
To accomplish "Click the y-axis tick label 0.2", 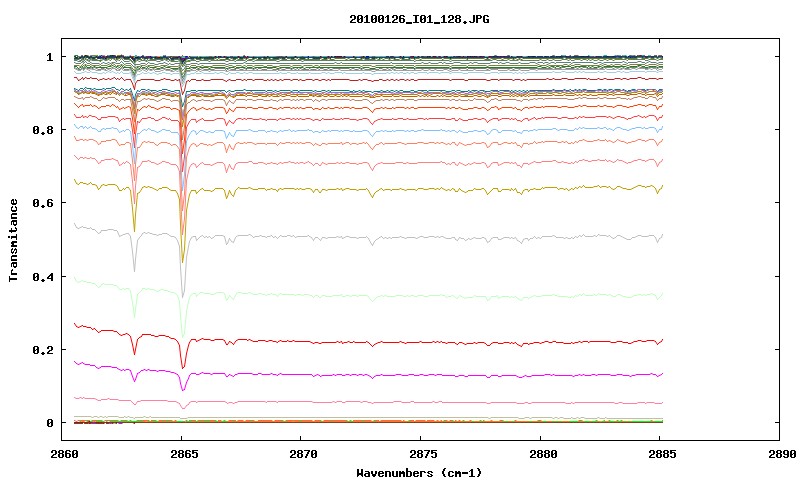I will point(43,350).
